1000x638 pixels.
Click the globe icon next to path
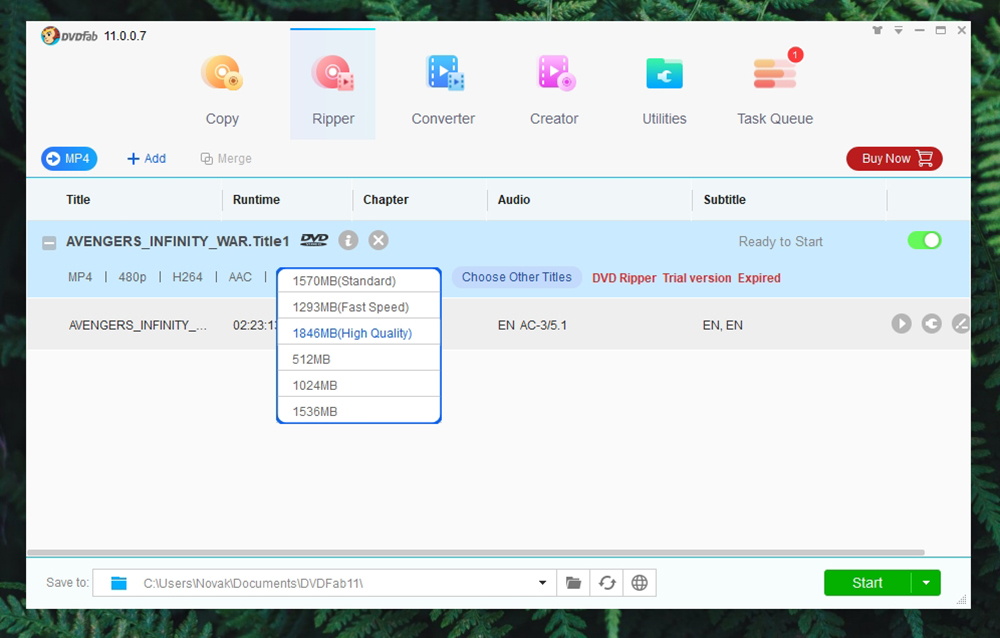[x=640, y=583]
